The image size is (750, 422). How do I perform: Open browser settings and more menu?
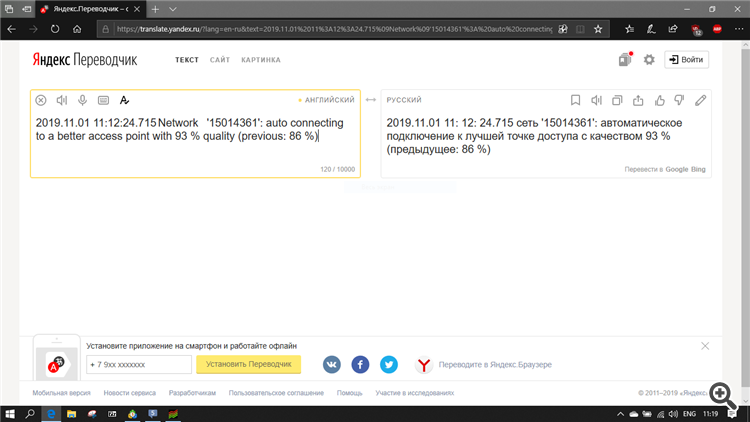pos(739,29)
